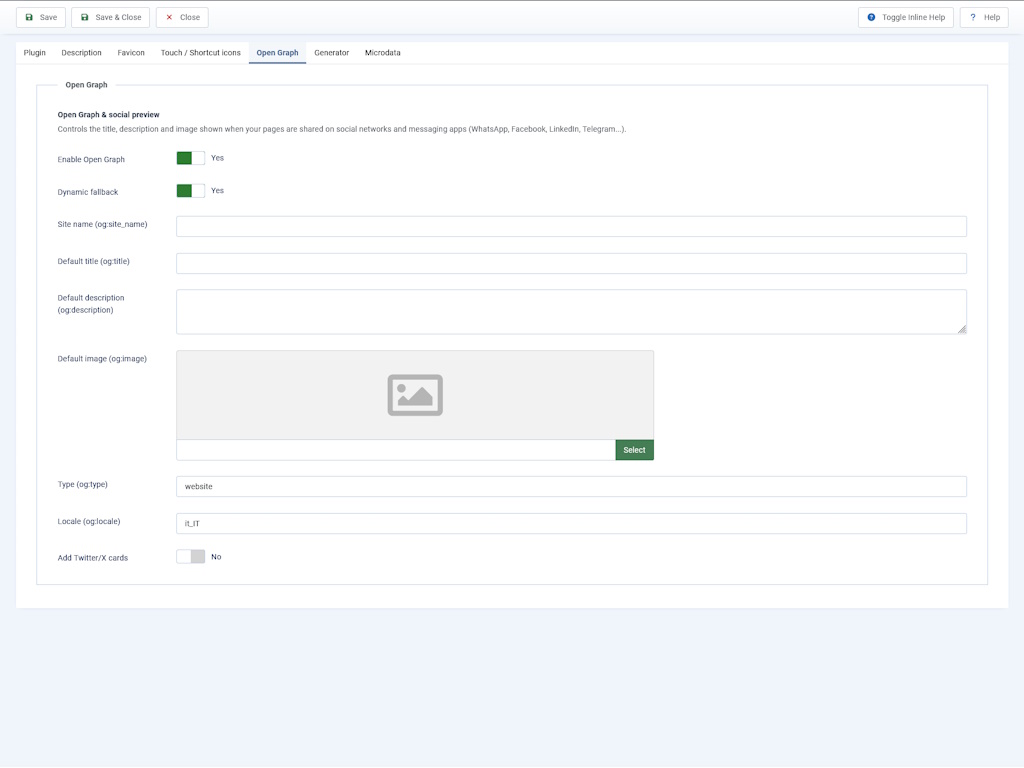Click the Locale field showing it_IT
Image resolution: width=1024 pixels, height=768 pixels.
[571, 523]
